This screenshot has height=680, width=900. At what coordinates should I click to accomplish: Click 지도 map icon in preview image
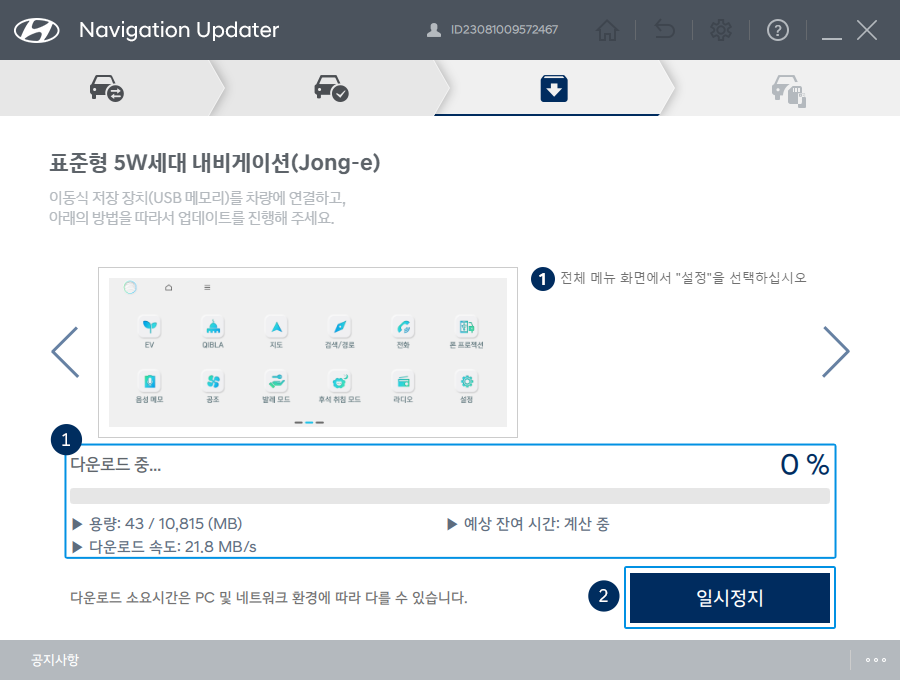pyautogui.click(x=277, y=327)
